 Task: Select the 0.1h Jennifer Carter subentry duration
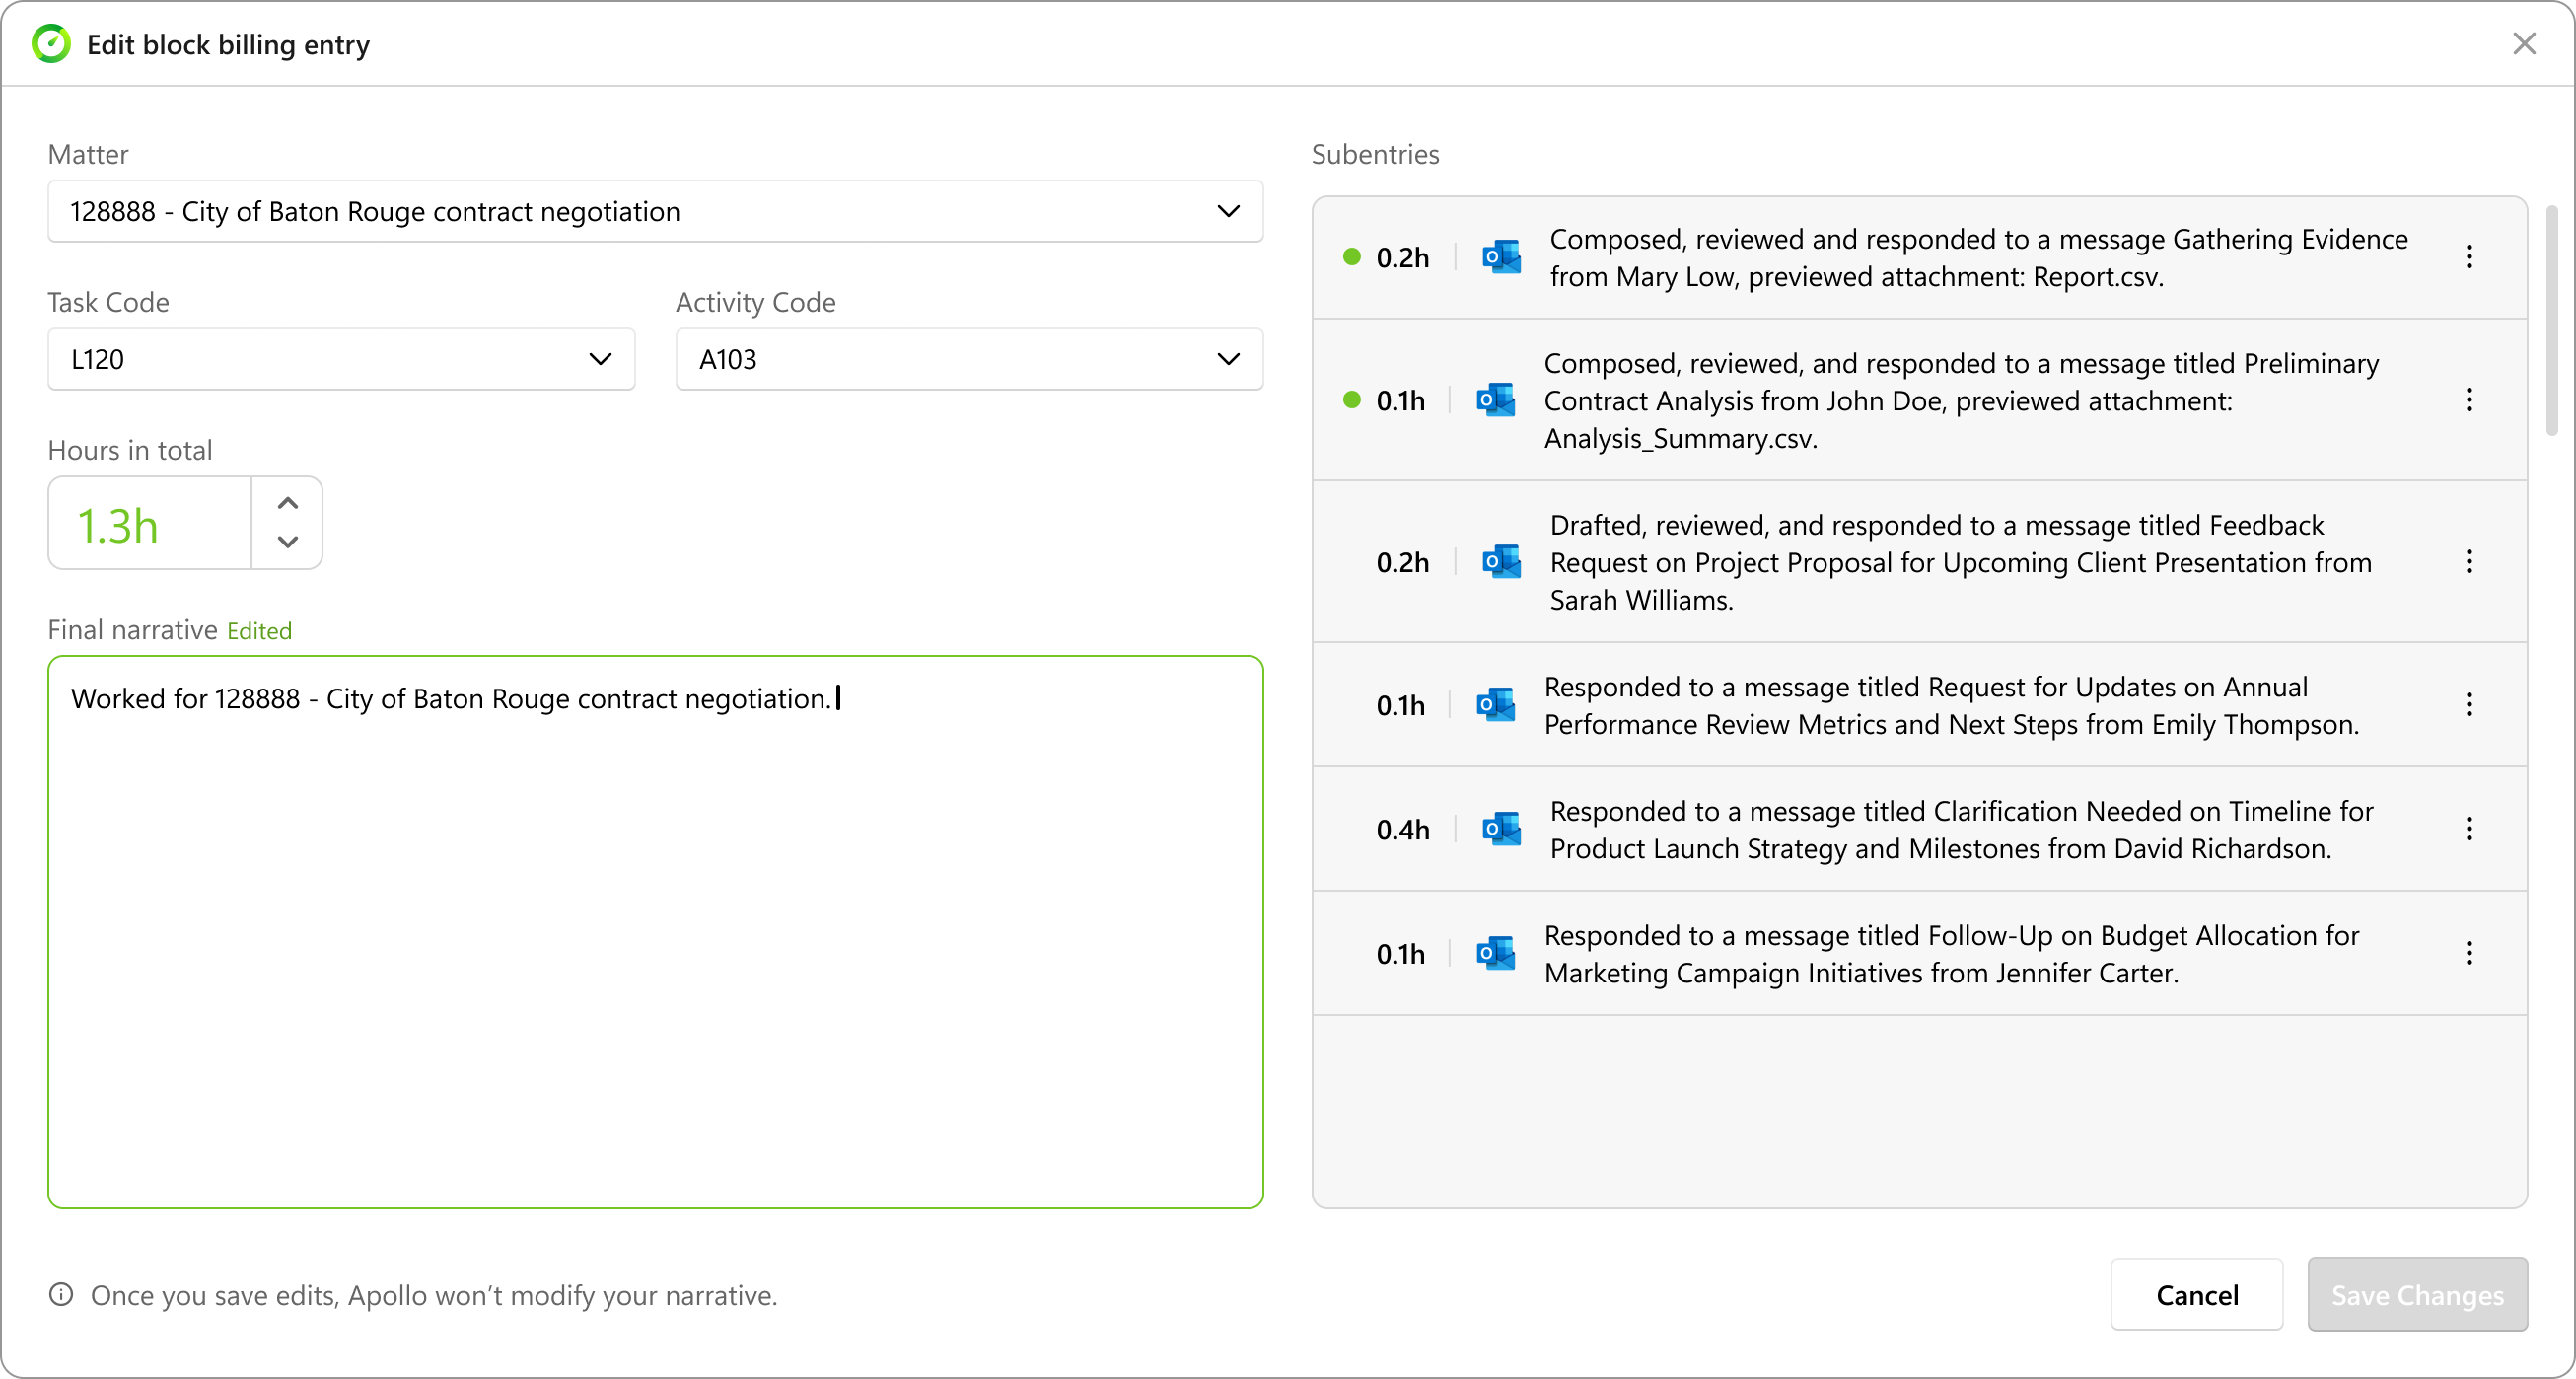(1400, 955)
